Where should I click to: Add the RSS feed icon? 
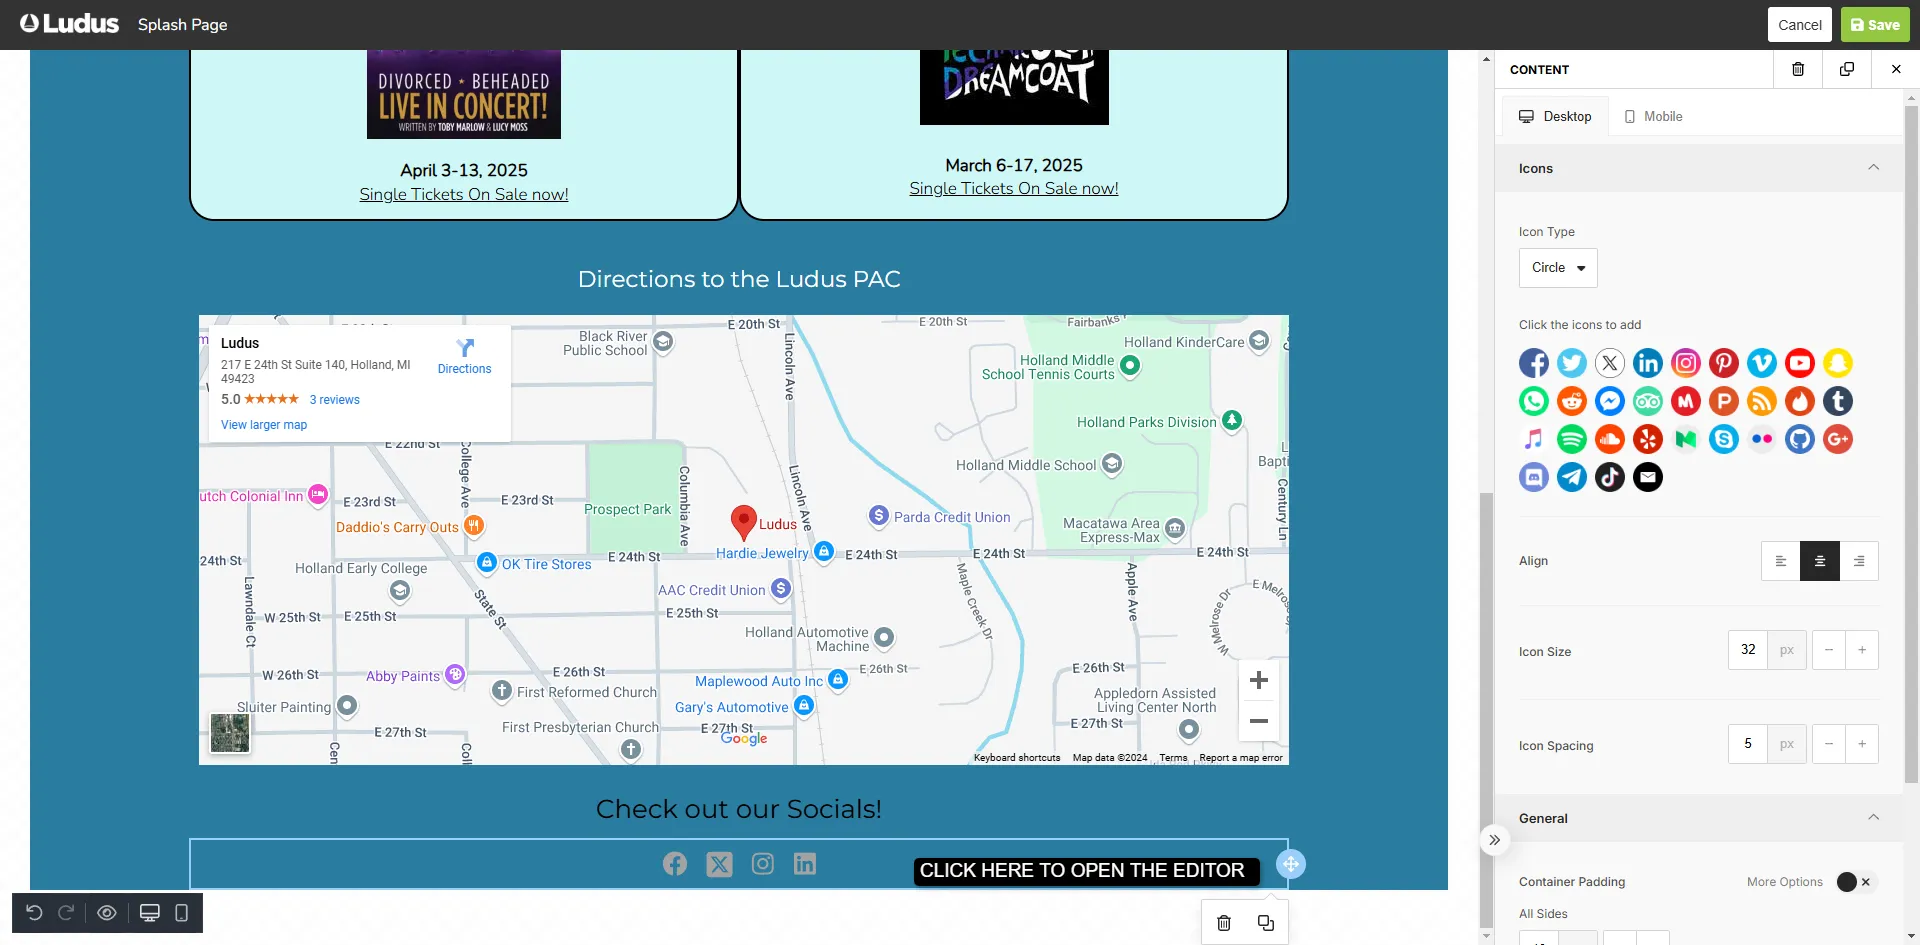[1762, 401]
